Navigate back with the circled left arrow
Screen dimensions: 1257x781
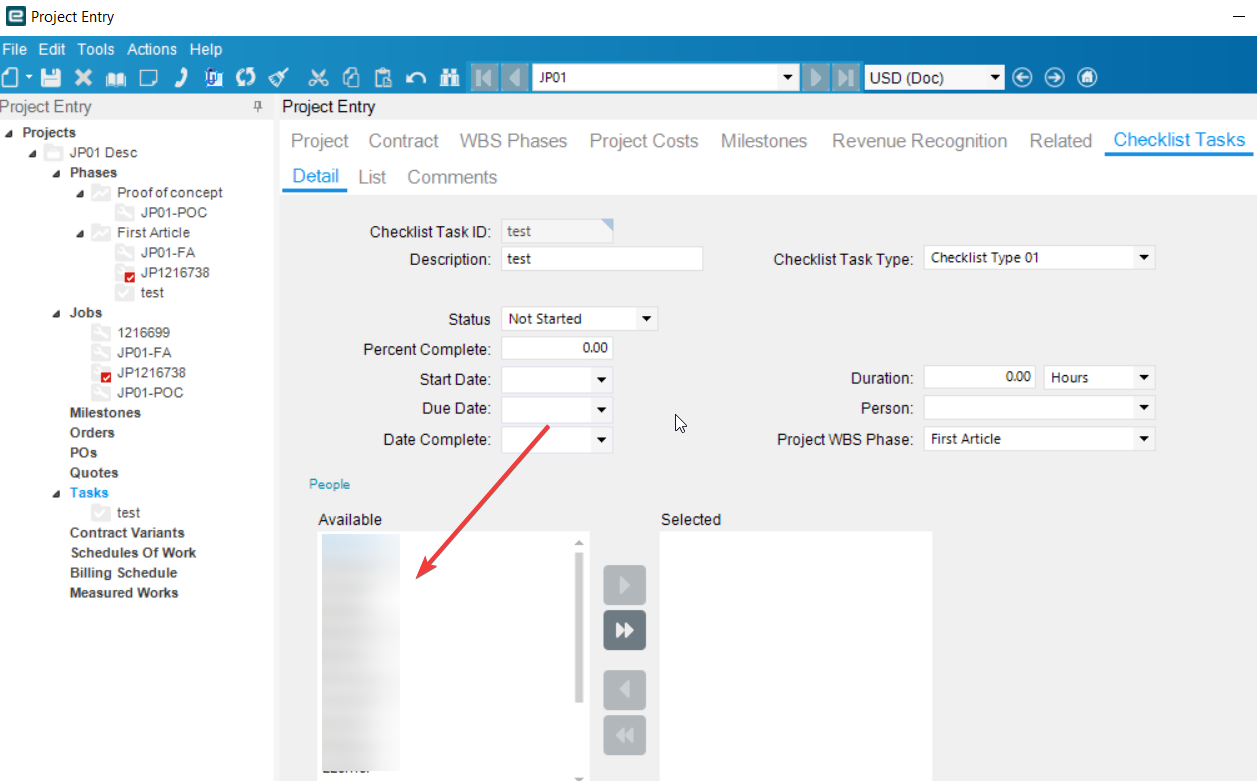pos(1022,78)
